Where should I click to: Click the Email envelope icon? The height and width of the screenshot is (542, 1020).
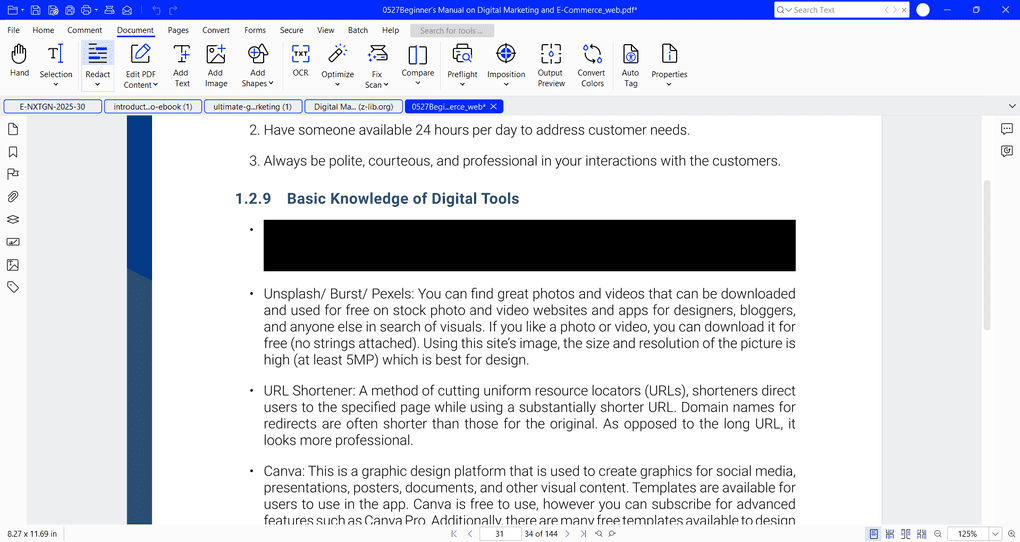tap(128, 10)
